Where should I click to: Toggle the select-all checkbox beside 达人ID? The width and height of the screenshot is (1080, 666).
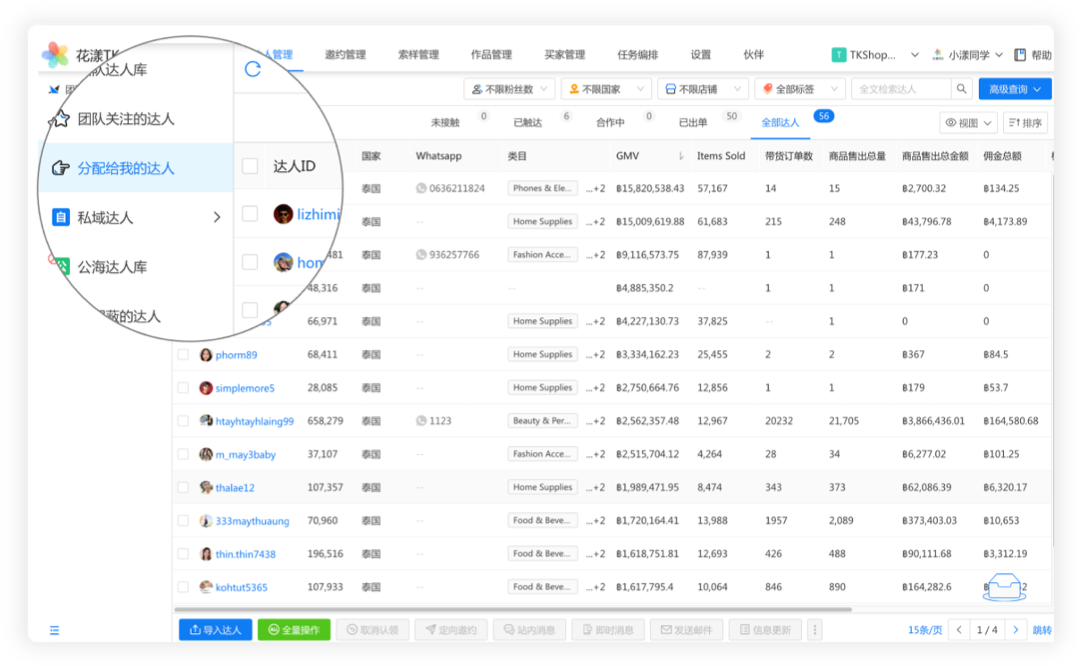[250, 166]
